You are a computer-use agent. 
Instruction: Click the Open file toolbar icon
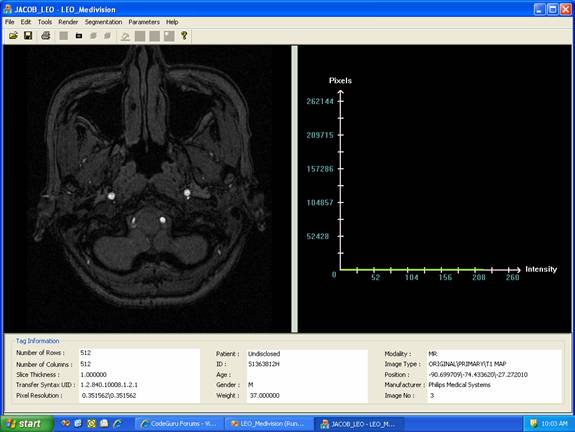pos(13,36)
